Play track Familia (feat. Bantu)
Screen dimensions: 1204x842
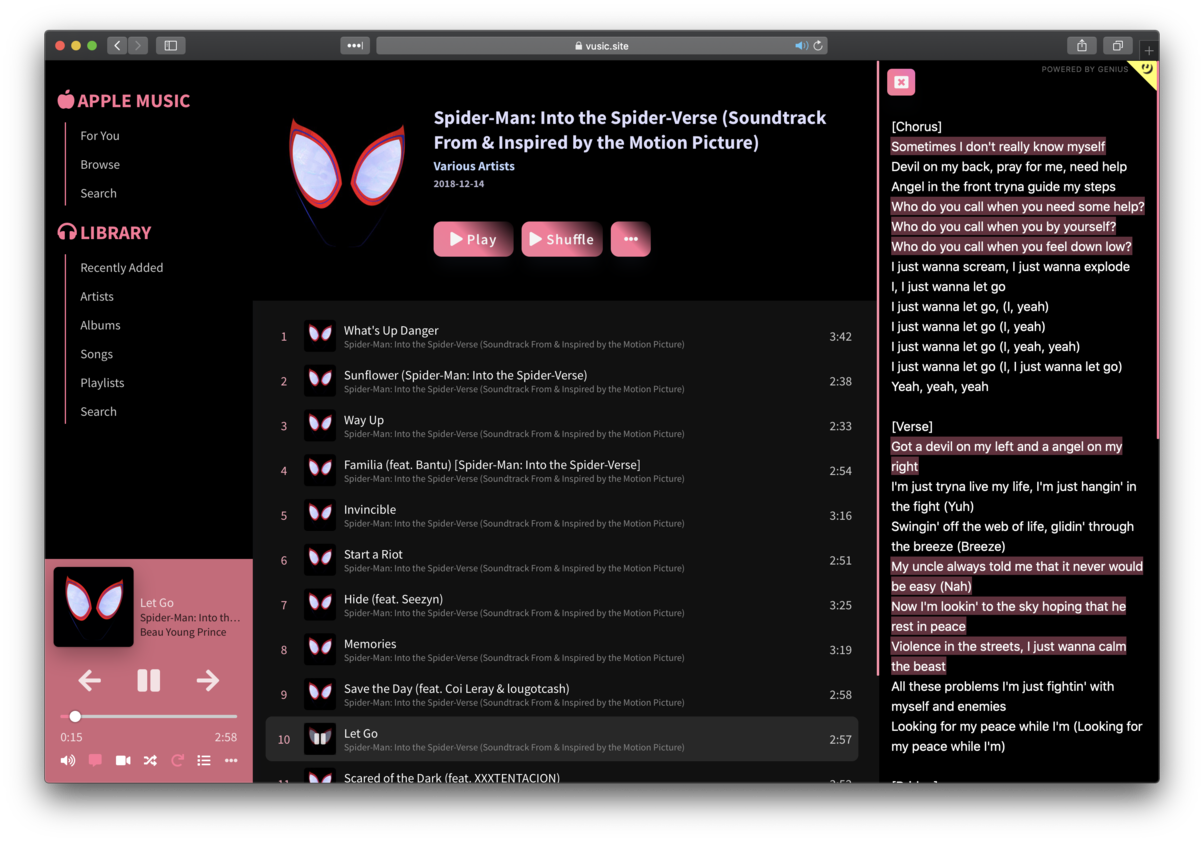pos(562,470)
